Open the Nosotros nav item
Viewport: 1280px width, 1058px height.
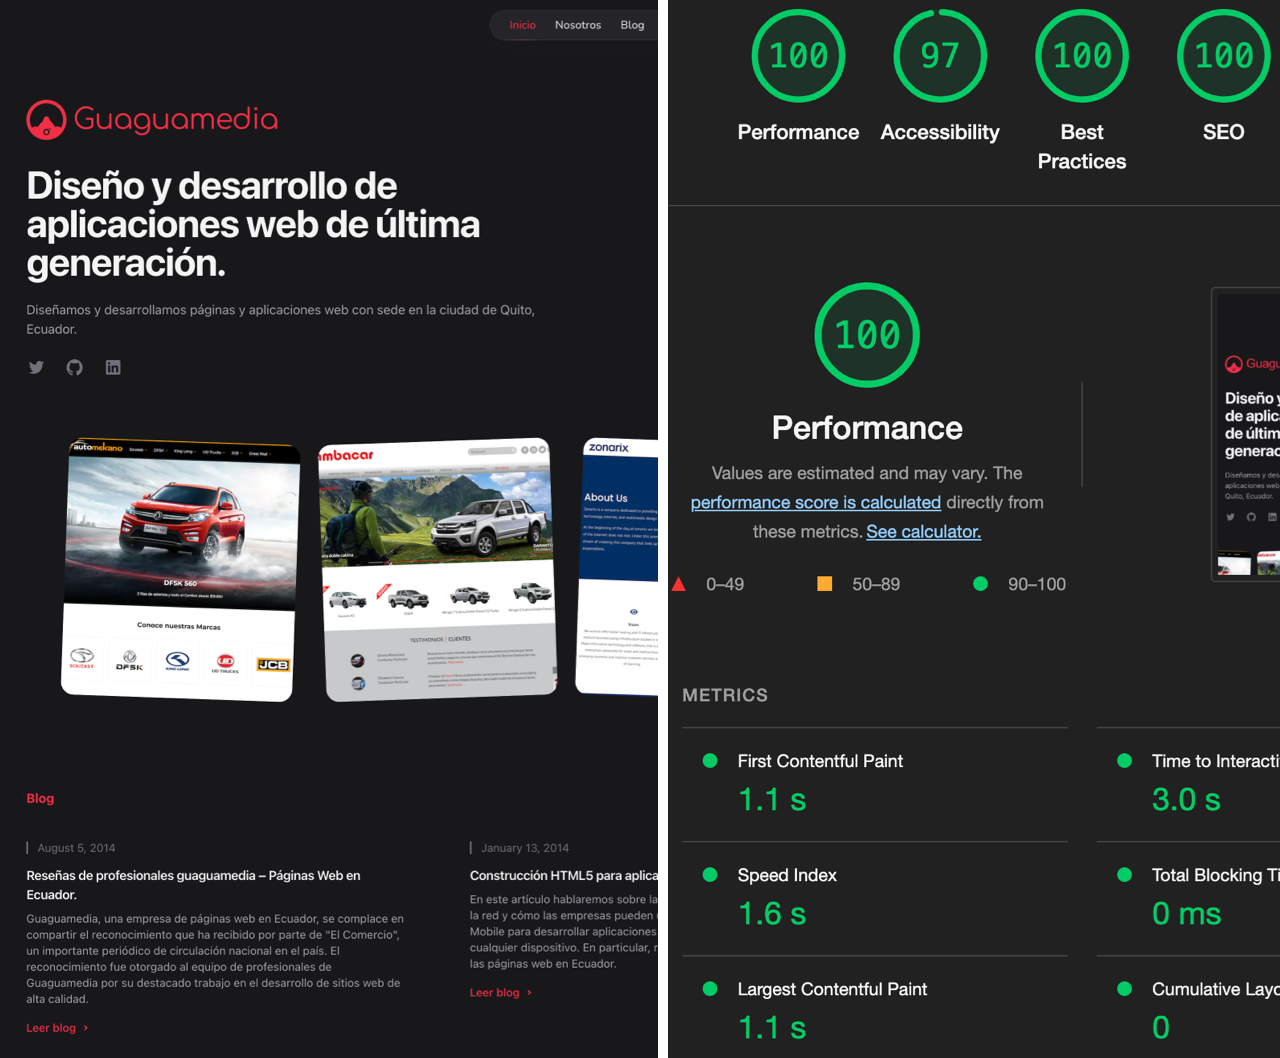[x=578, y=25]
